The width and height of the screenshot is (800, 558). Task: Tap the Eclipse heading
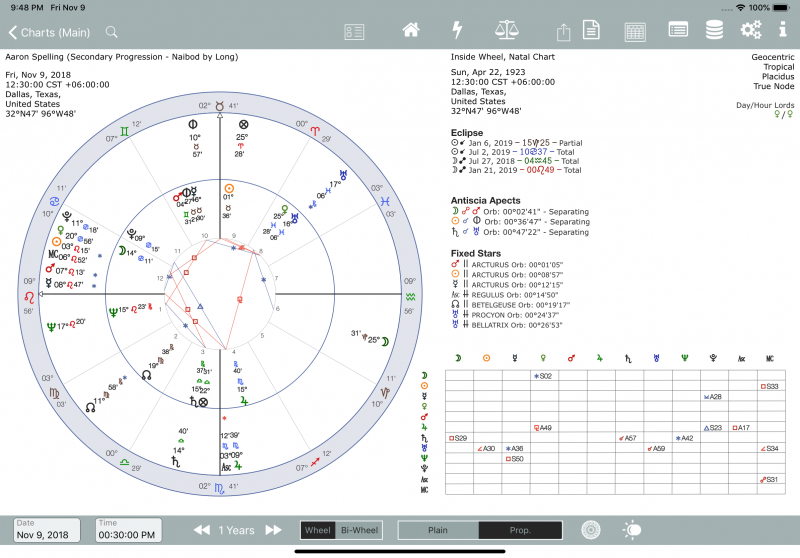466,133
